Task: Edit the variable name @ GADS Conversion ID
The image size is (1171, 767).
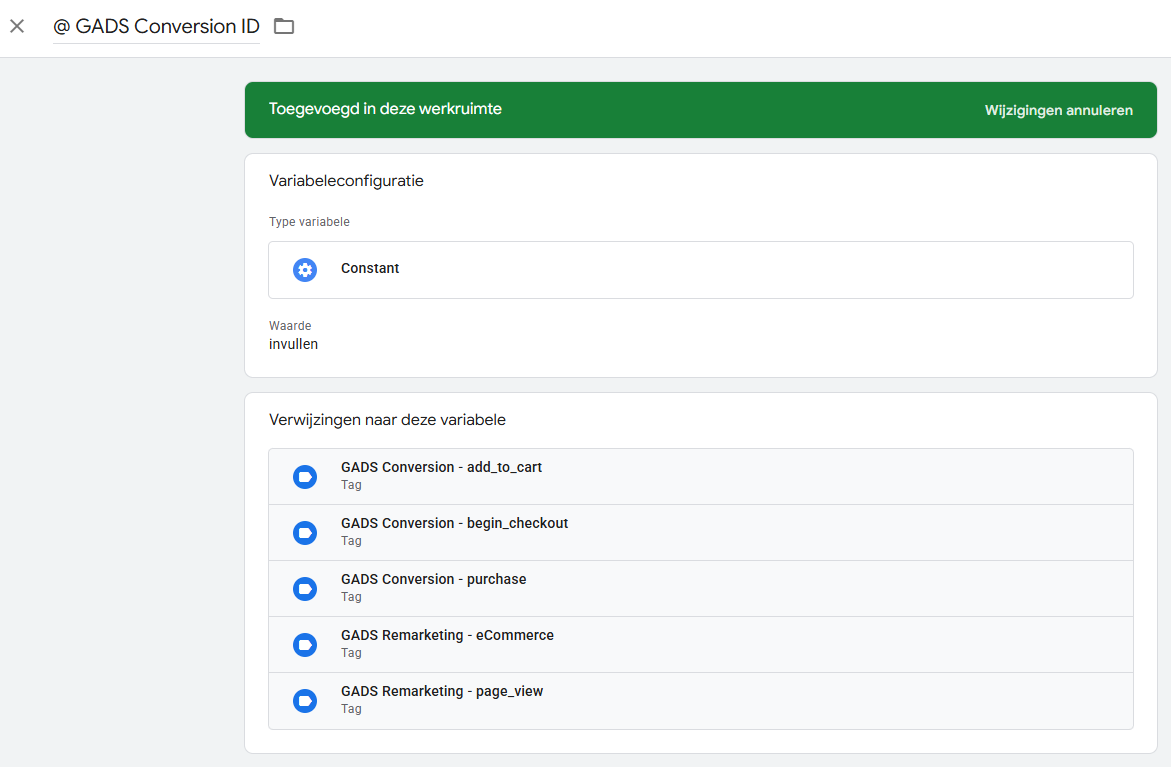Action: pos(156,26)
